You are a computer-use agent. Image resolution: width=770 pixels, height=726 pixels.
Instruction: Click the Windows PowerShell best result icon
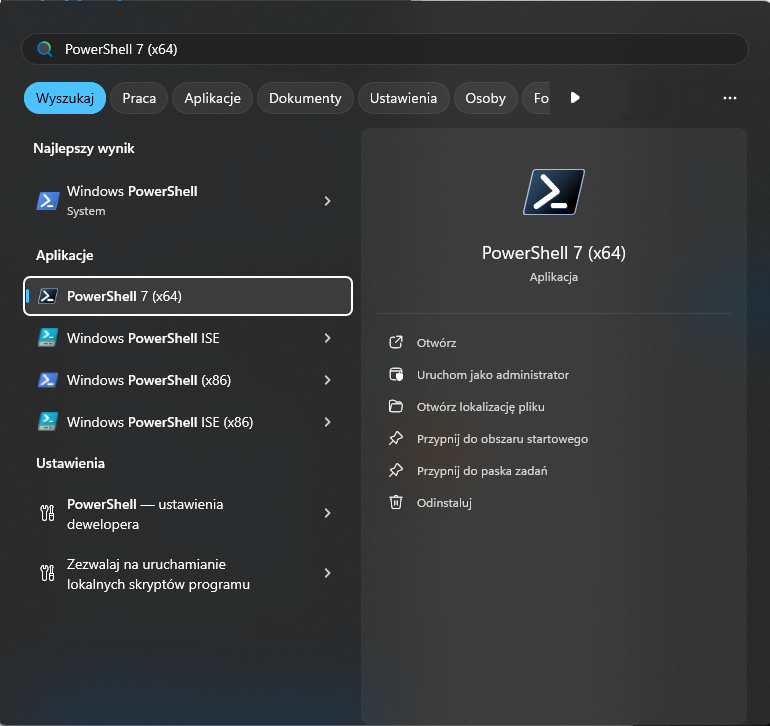(47, 201)
